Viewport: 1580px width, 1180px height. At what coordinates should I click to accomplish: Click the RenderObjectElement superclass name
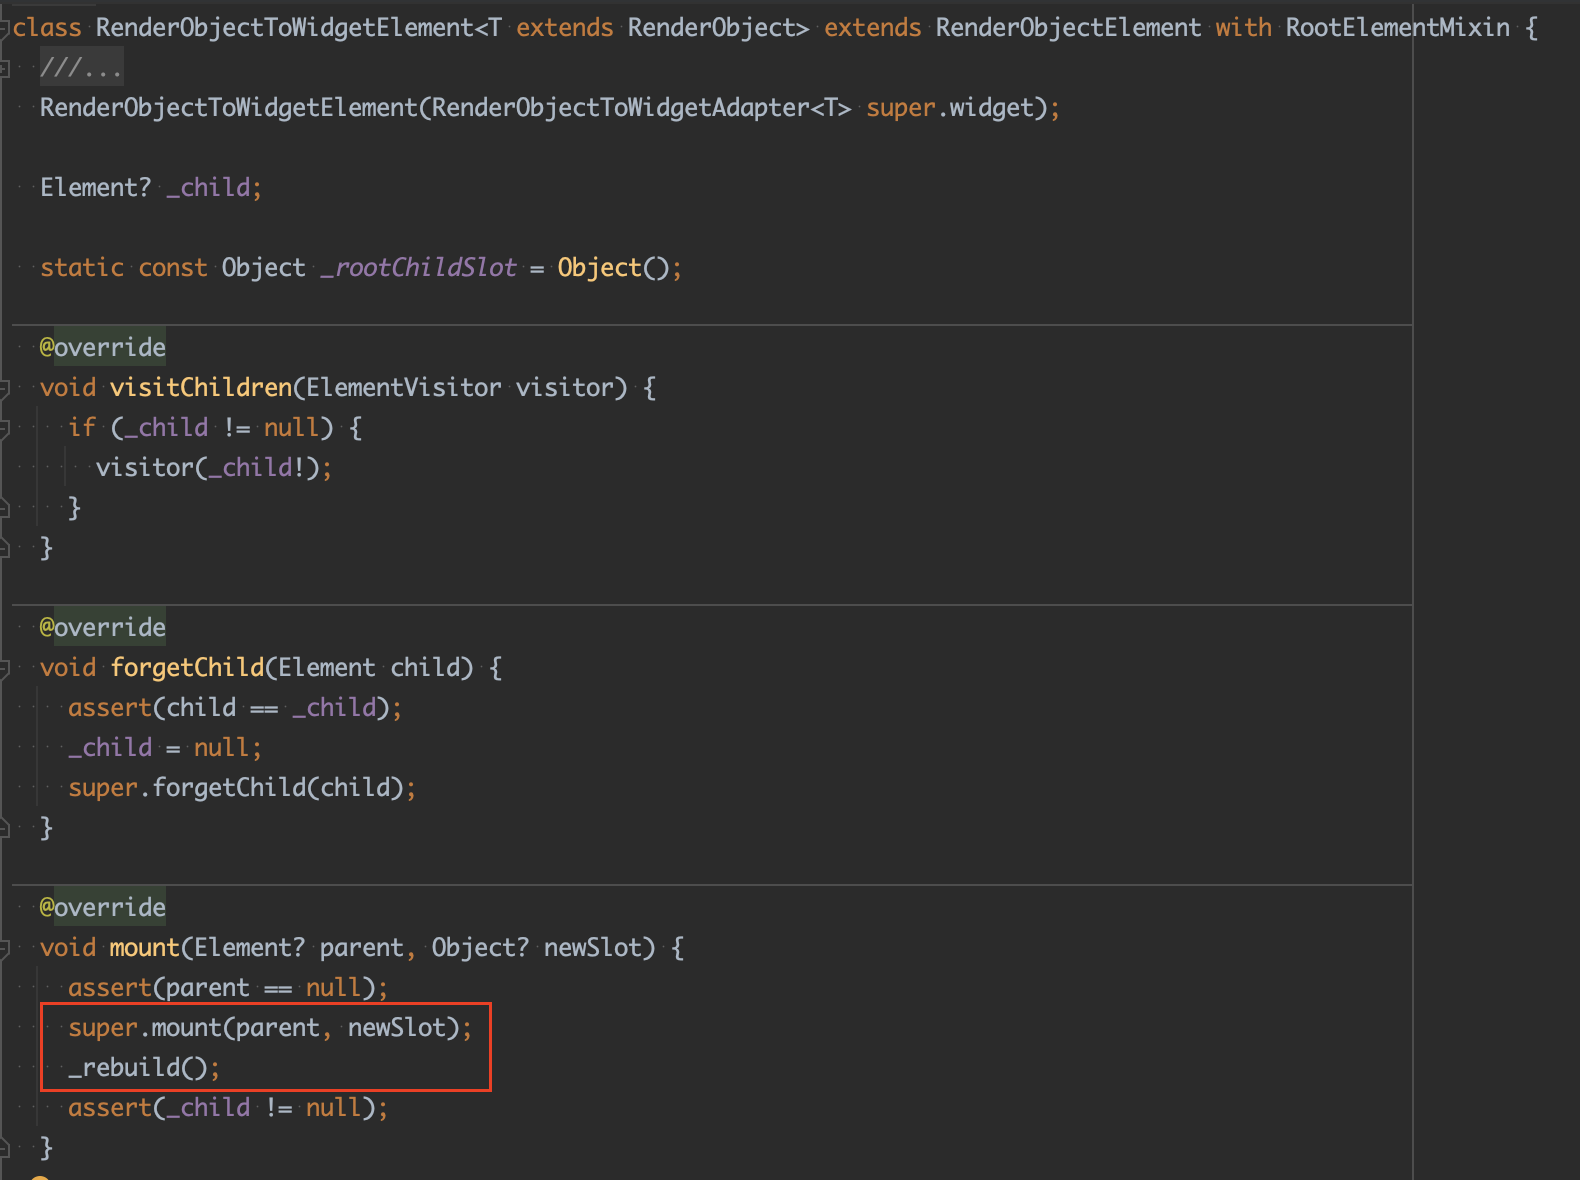[x=1068, y=27]
